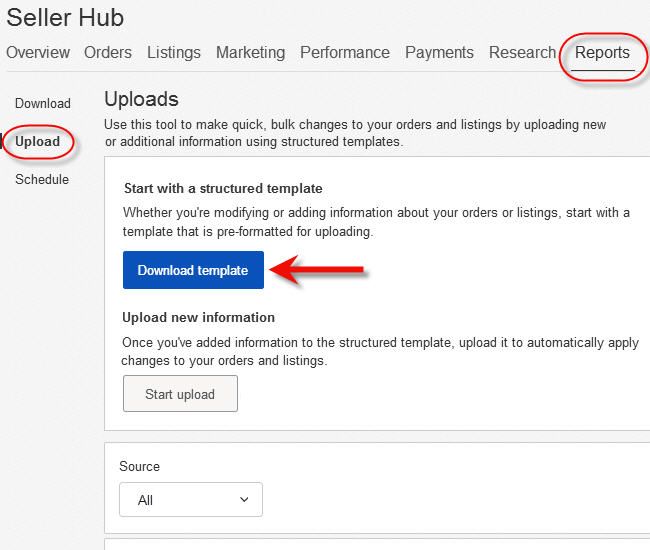This screenshot has width=650, height=550.
Task: Select the Marketing tab
Action: pyautogui.click(x=250, y=53)
